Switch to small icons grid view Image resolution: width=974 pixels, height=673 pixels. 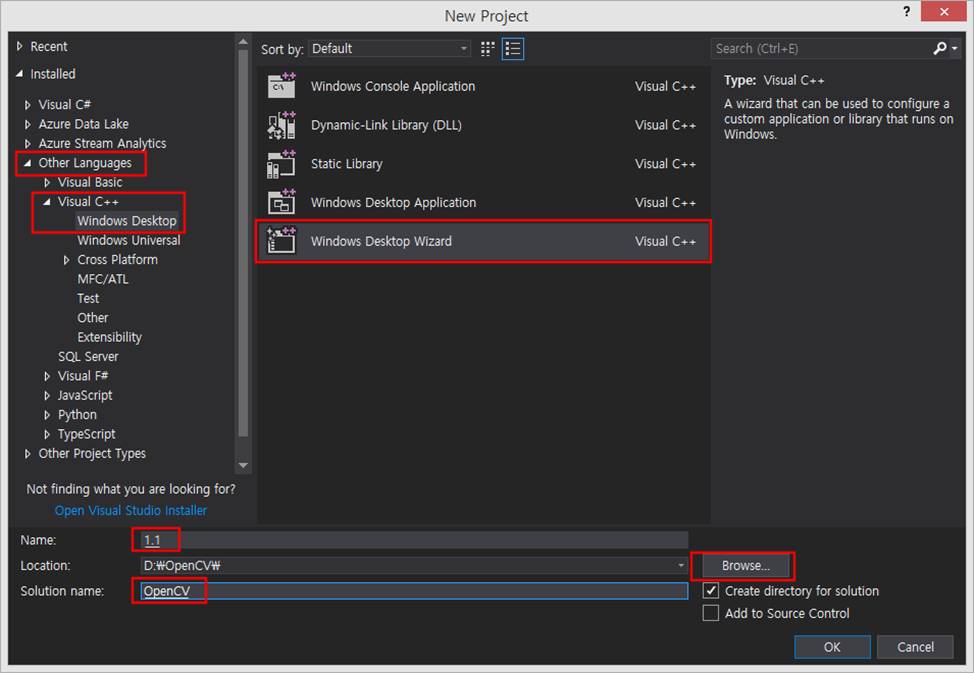tap(488, 48)
